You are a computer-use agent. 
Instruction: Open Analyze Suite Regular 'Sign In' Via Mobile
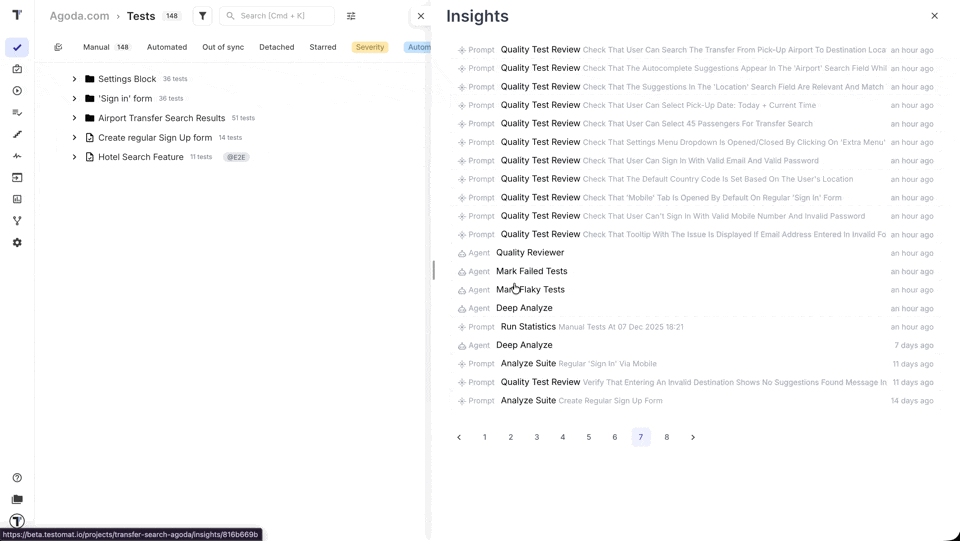coord(696,364)
